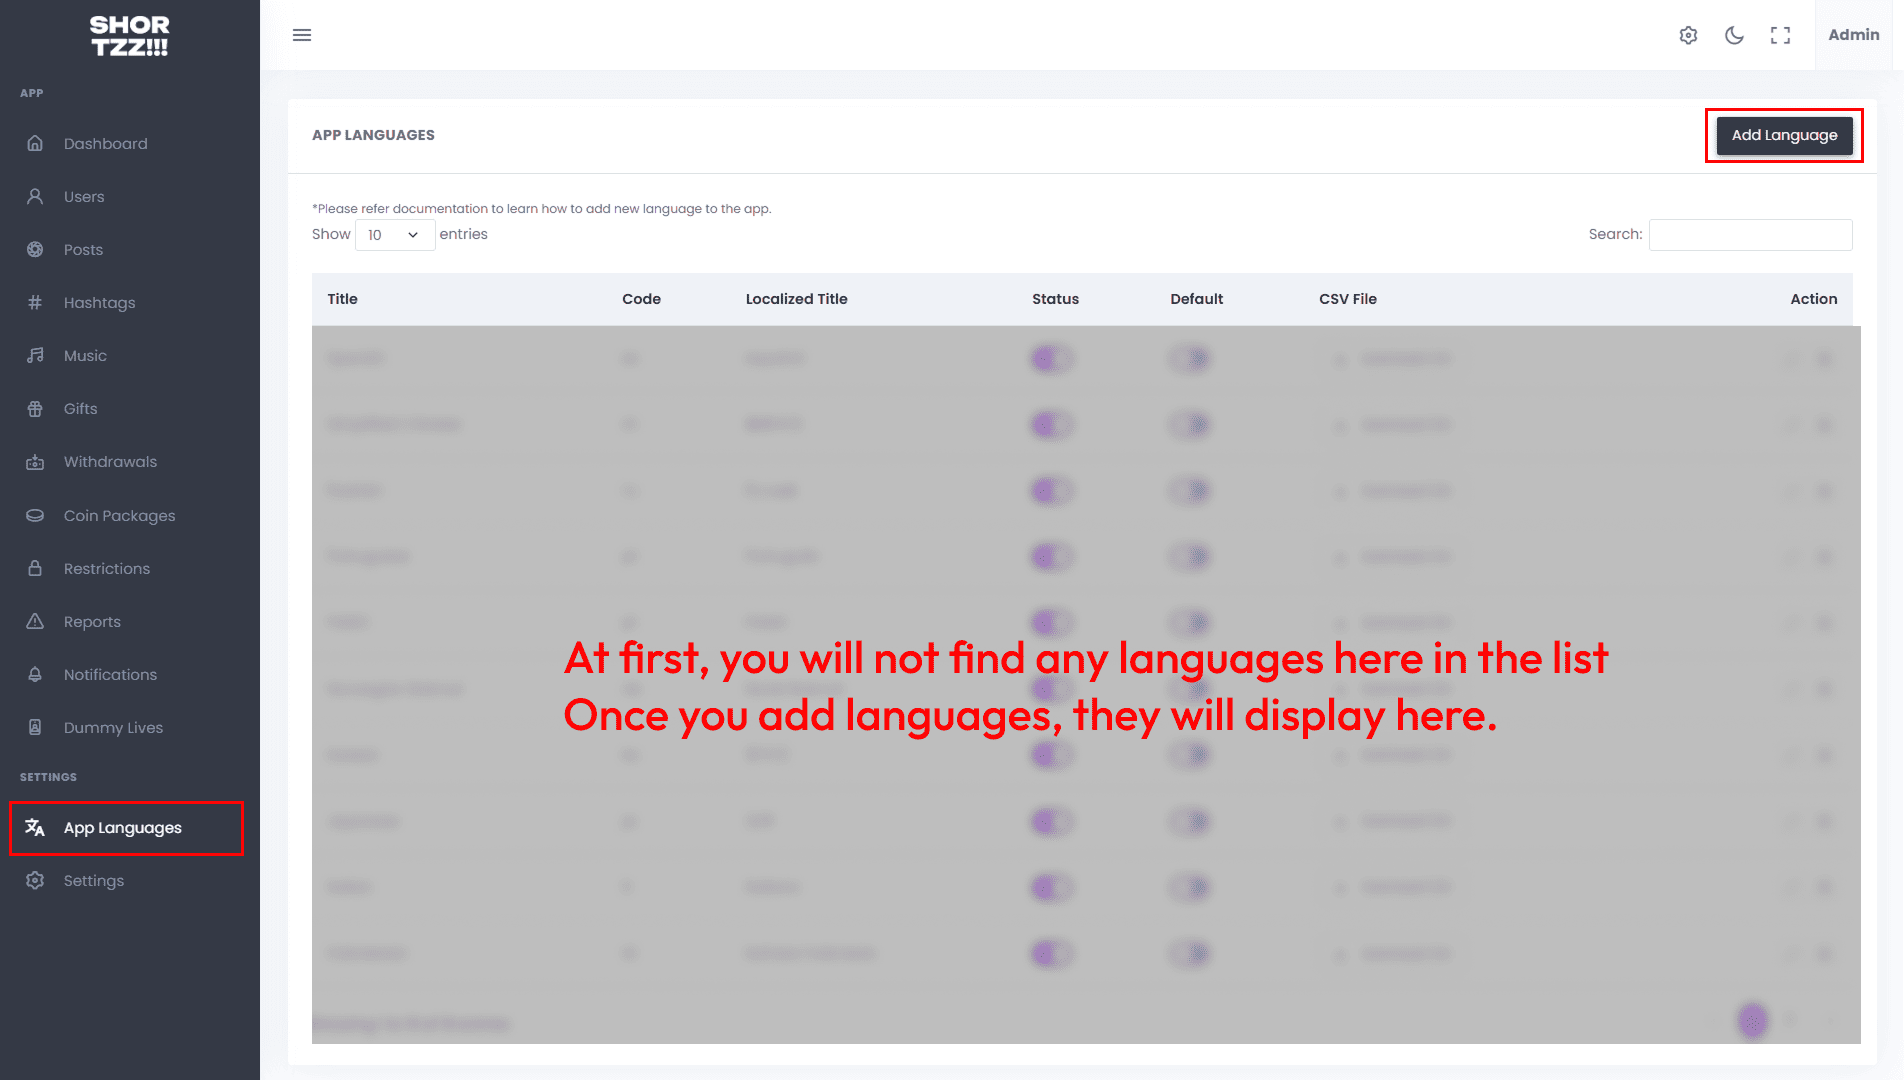Sort table by Title column header

click(x=342, y=299)
